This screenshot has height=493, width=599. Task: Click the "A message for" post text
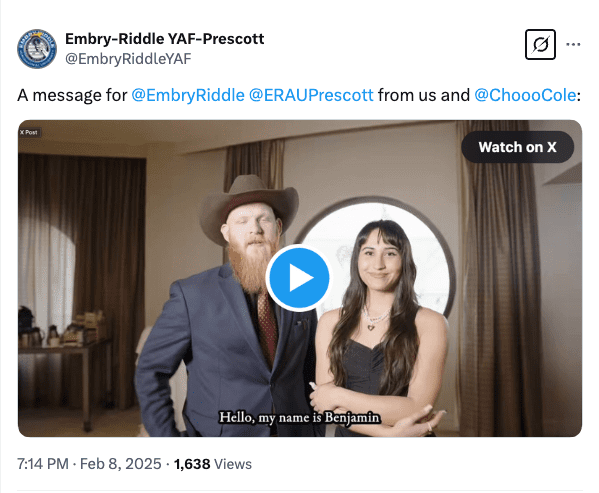(x=72, y=95)
